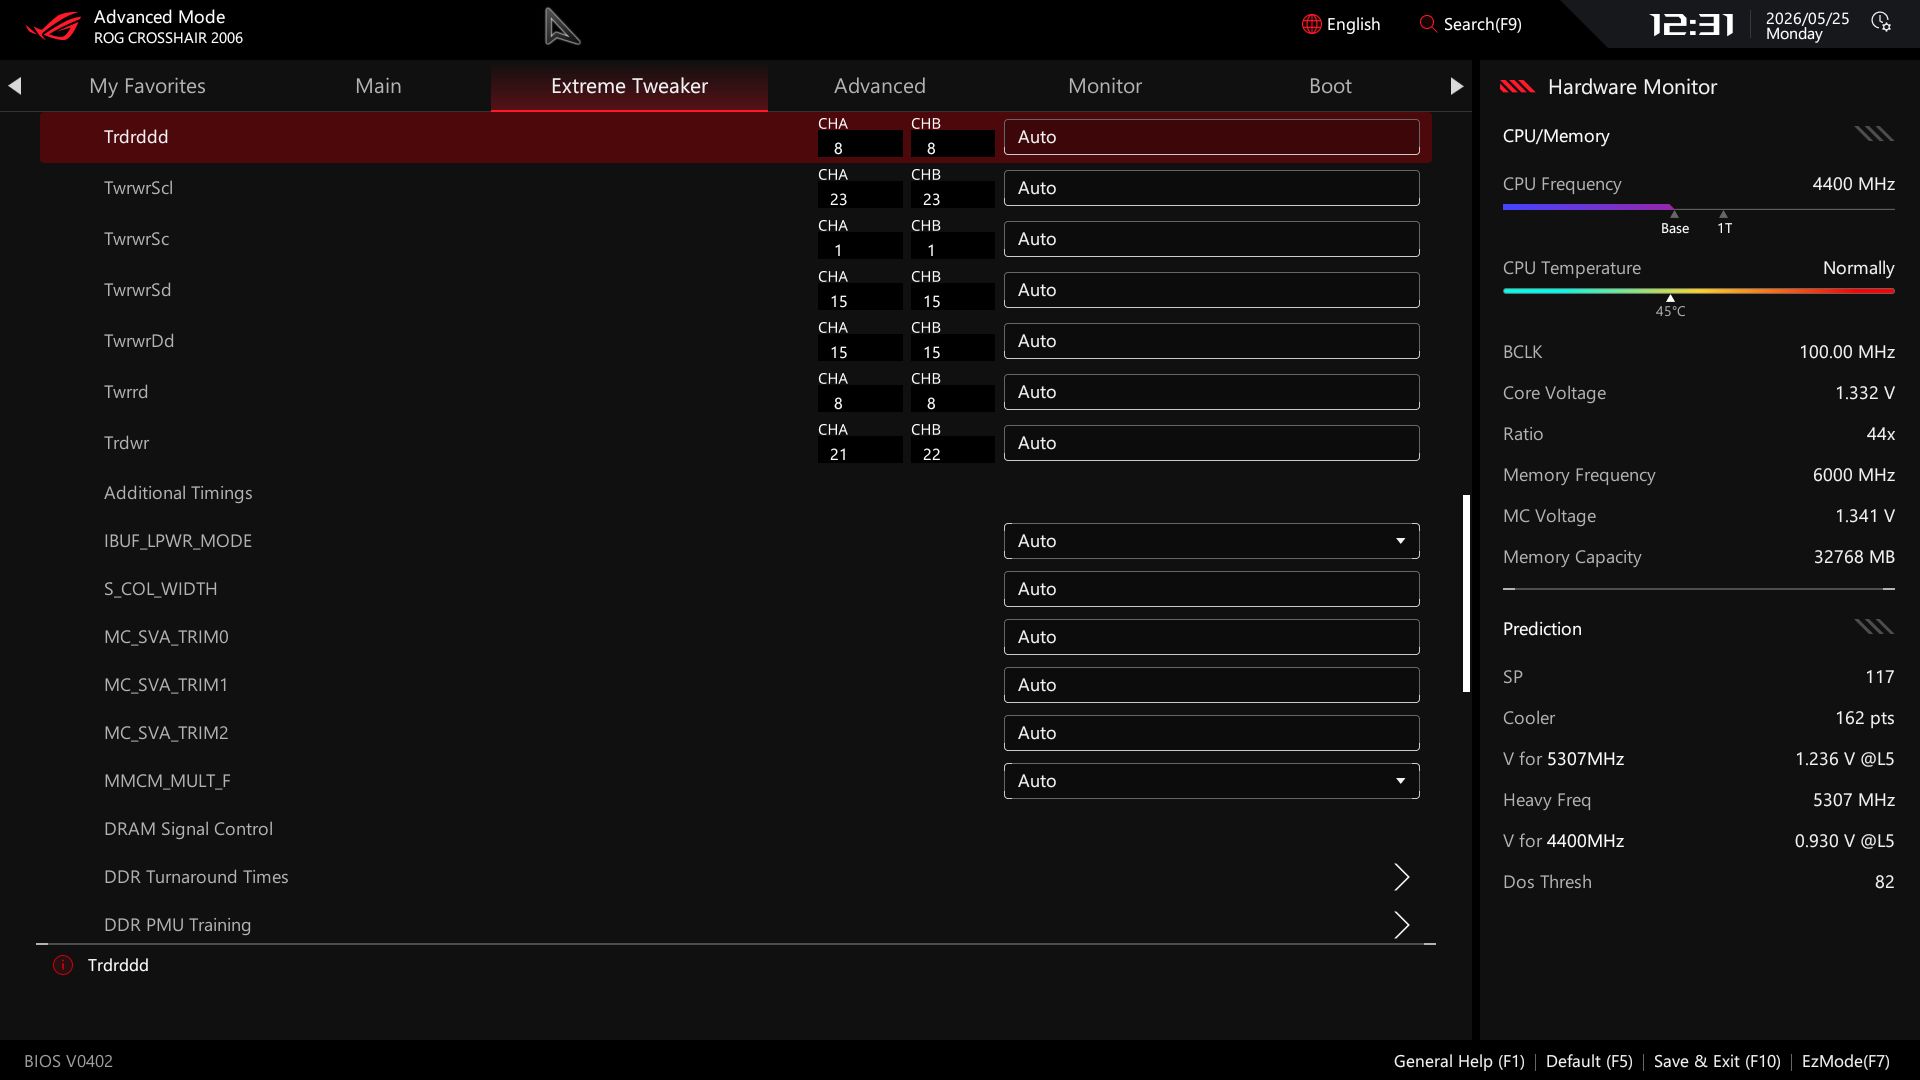Open MMCM_MULT_F dropdown
Image resolution: width=1920 pixels, height=1080 pixels.
[x=1211, y=781]
